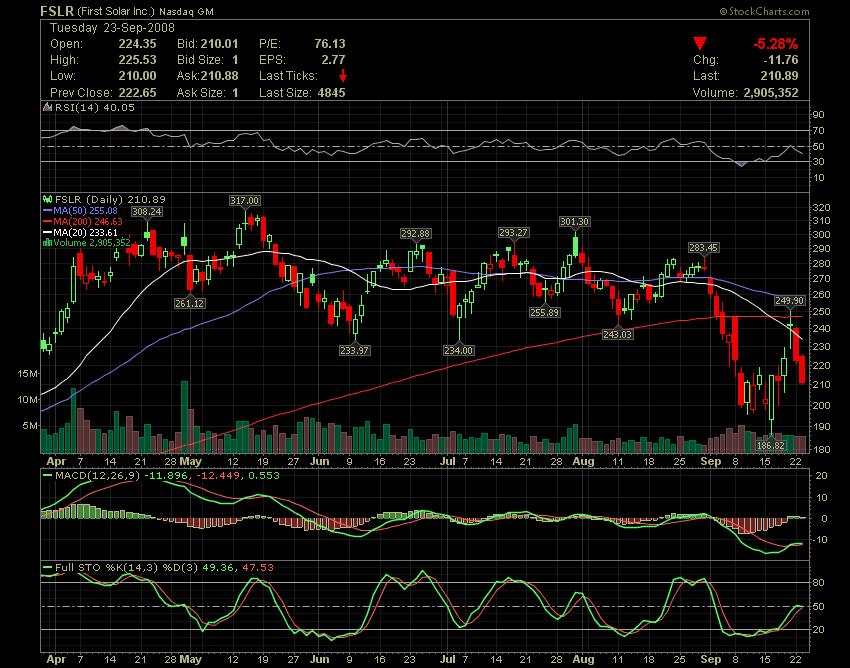Click the red Last Ticks down arrow
Screen dimensions: 850x668
(x=342, y=76)
